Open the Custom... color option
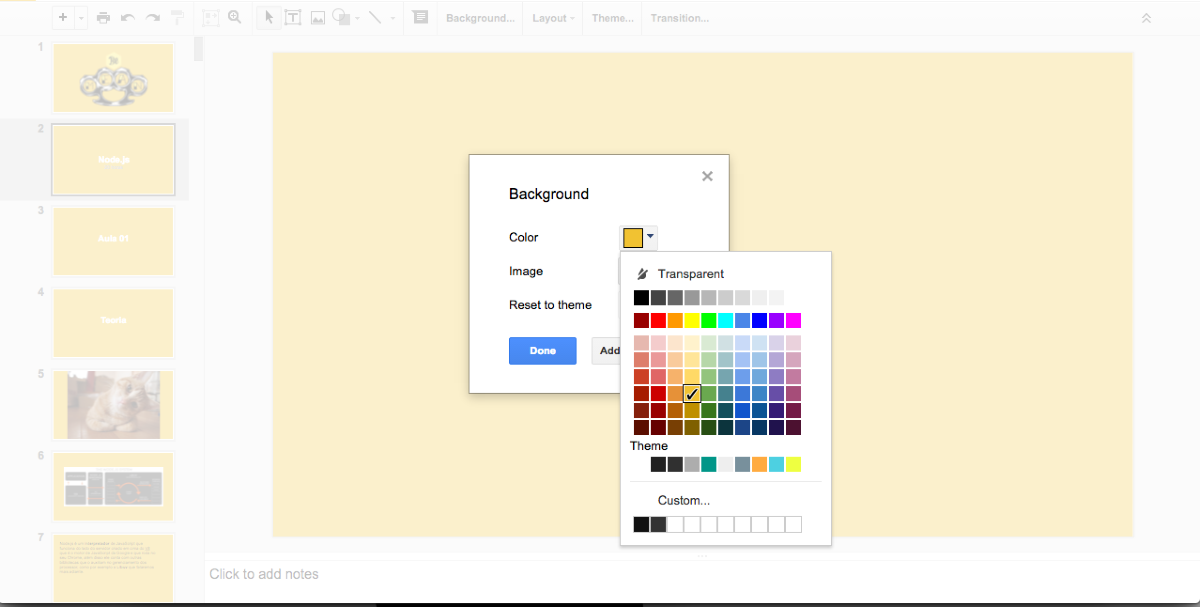Viewport: 1200px width, 607px height. pos(684,500)
